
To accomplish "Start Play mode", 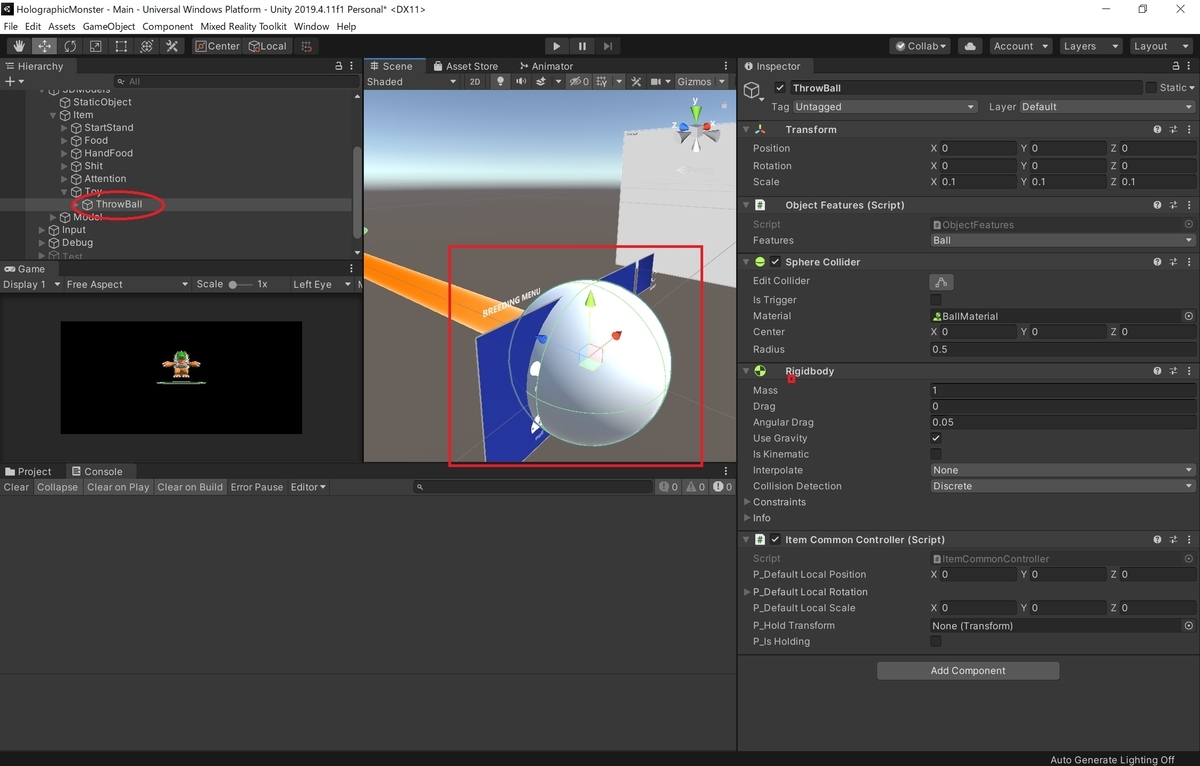I will 557,46.
